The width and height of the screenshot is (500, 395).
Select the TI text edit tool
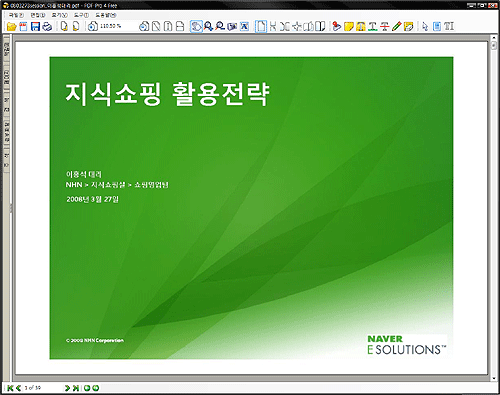coord(449,26)
